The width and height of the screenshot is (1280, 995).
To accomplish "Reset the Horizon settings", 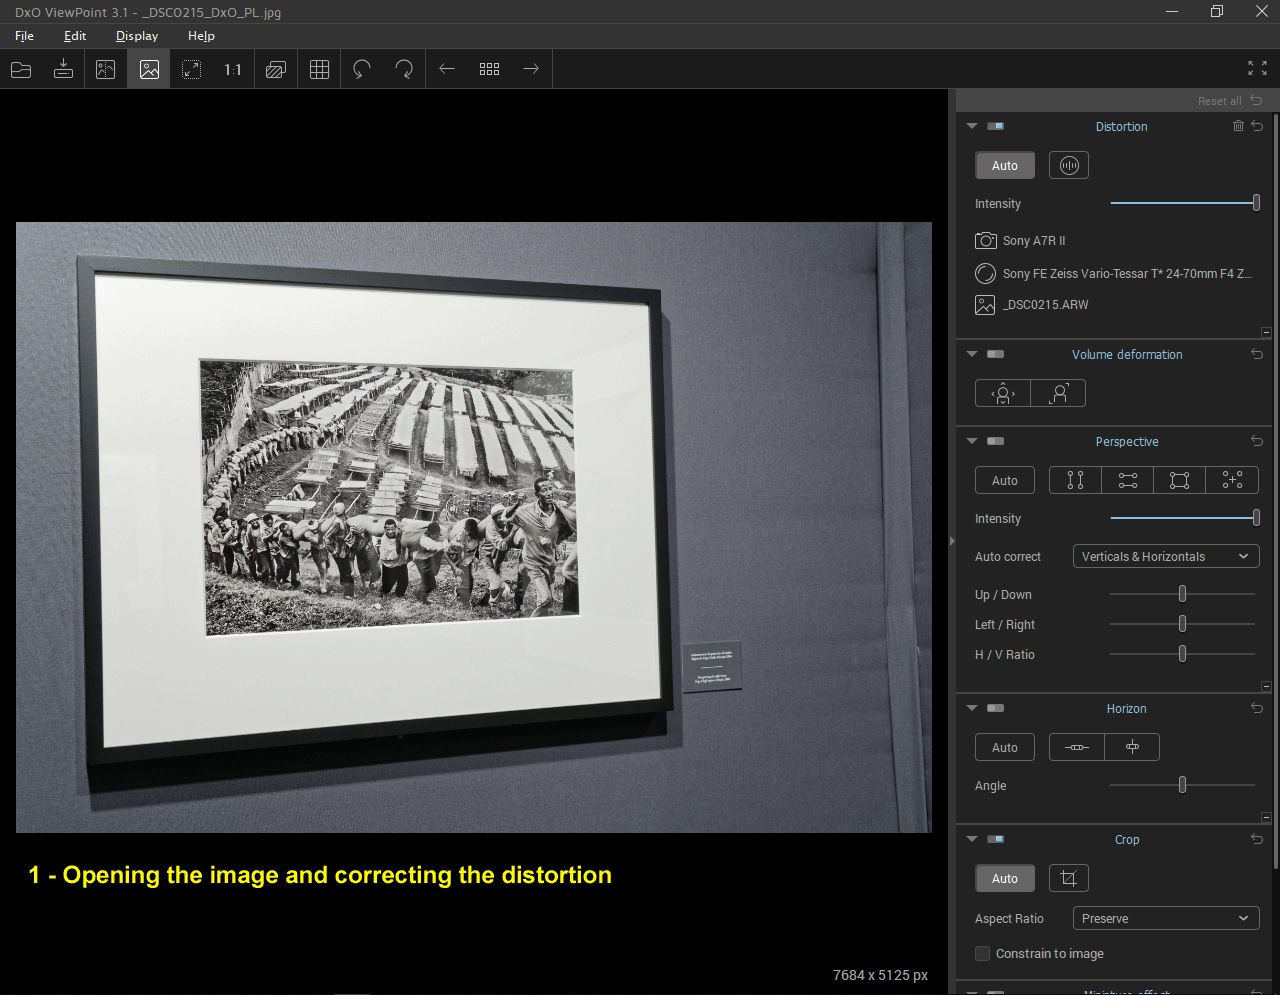I will tap(1257, 708).
